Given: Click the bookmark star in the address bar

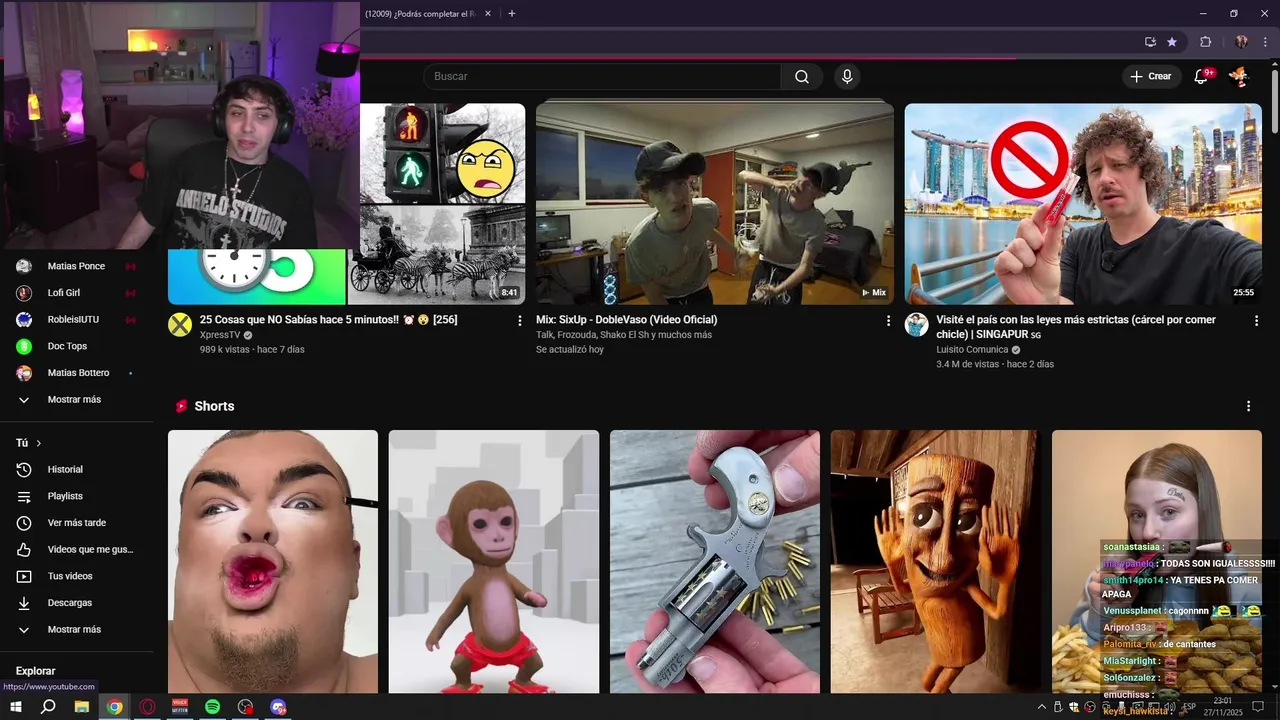Looking at the screenshot, I should 1172,42.
